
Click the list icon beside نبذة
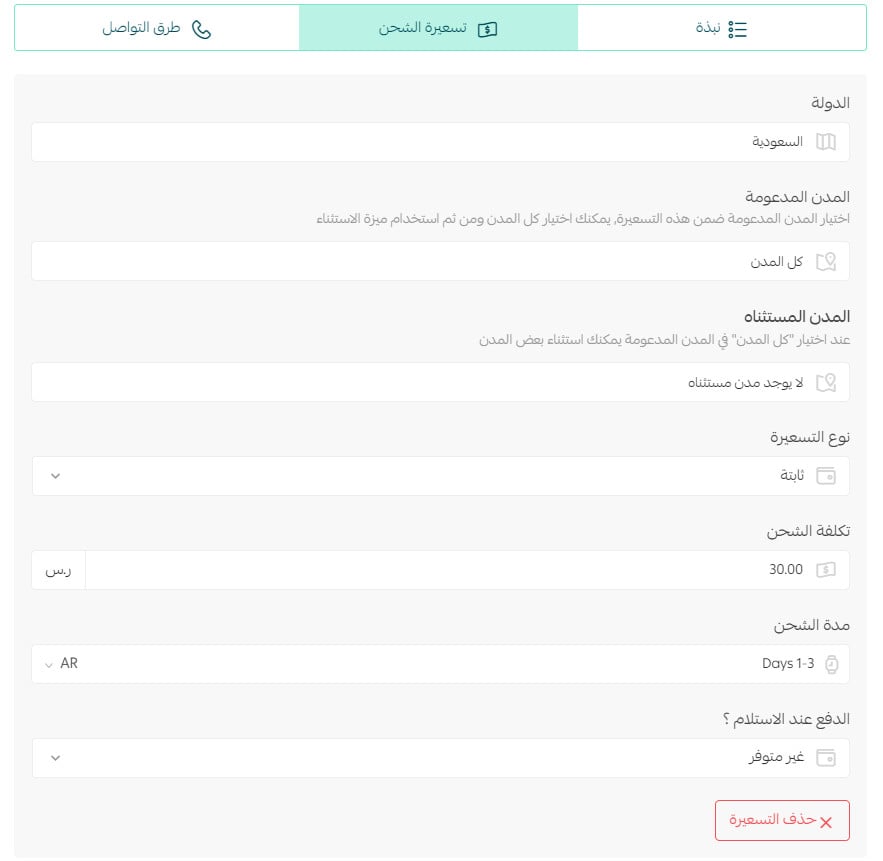tap(737, 29)
